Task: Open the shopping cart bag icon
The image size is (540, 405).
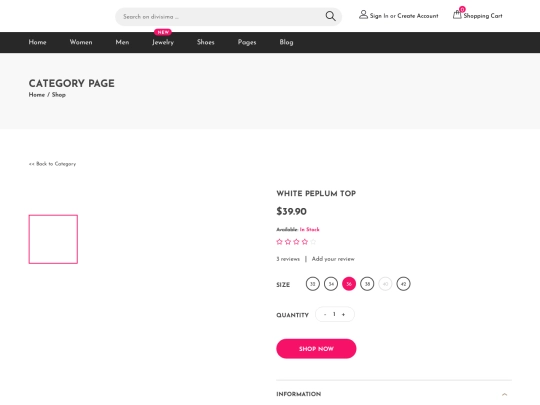Action: tap(457, 15)
